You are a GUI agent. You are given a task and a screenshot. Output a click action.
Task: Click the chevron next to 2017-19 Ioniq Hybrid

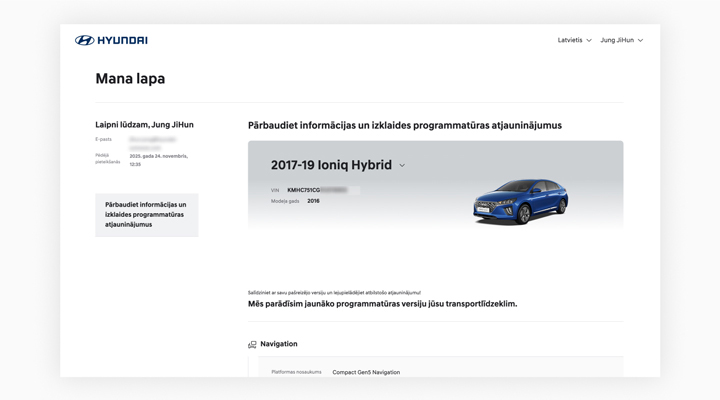(x=402, y=166)
